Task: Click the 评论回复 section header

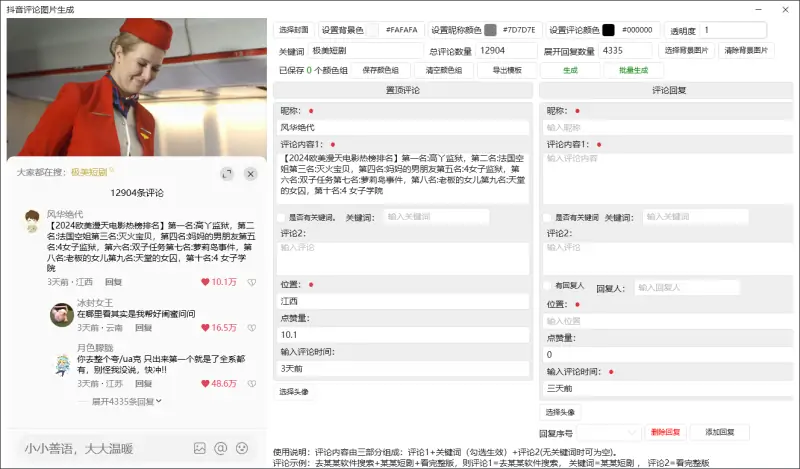Action: (668, 89)
